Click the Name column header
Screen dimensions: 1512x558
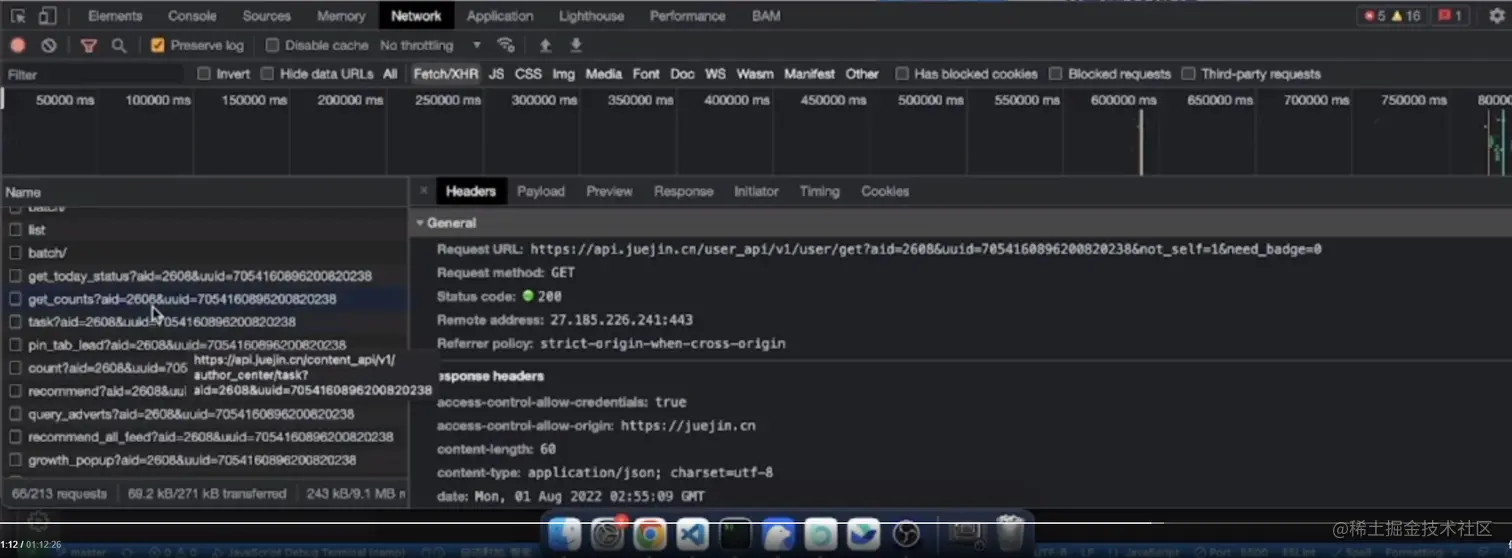(204, 192)
